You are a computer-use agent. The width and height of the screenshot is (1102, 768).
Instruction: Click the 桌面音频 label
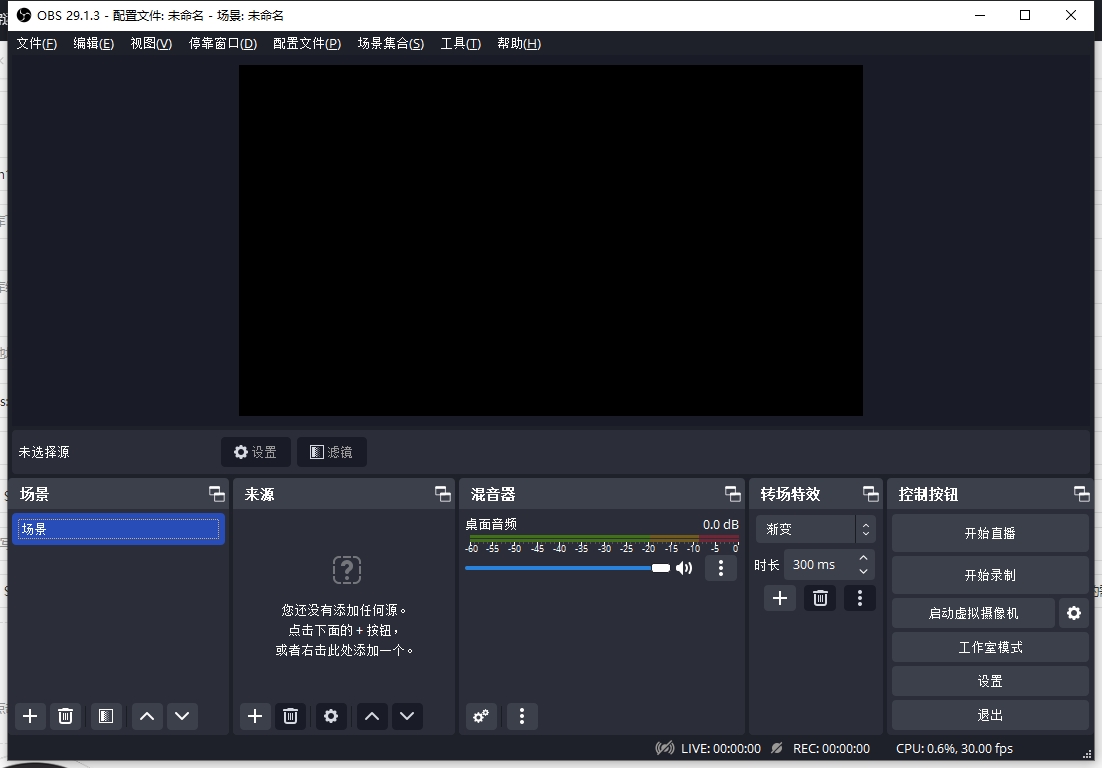491,524
